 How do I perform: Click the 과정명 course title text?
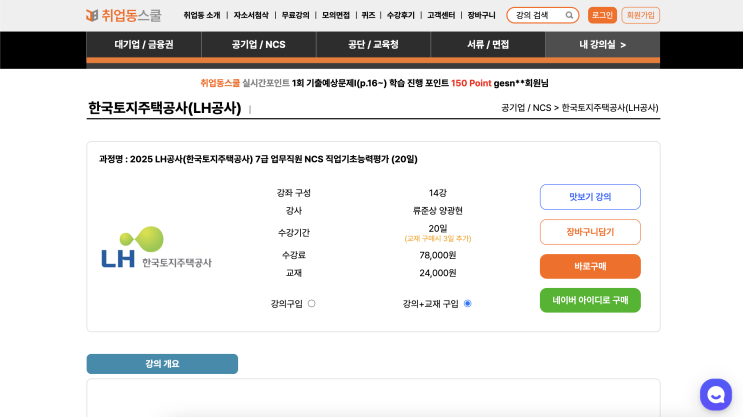click(x=258, y=159)
